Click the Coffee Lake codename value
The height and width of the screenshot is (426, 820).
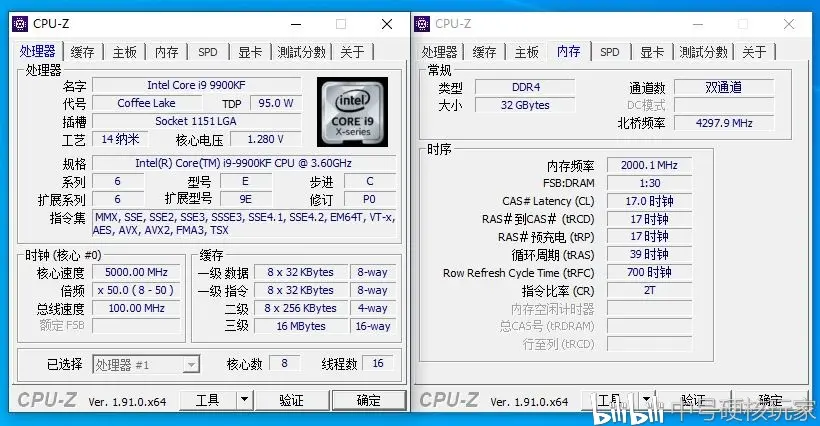pos(146,103)
